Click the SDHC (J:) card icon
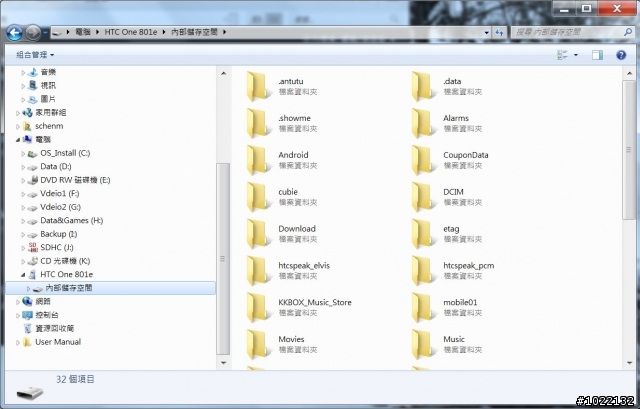640x409 pixels. tap(33, 247)
